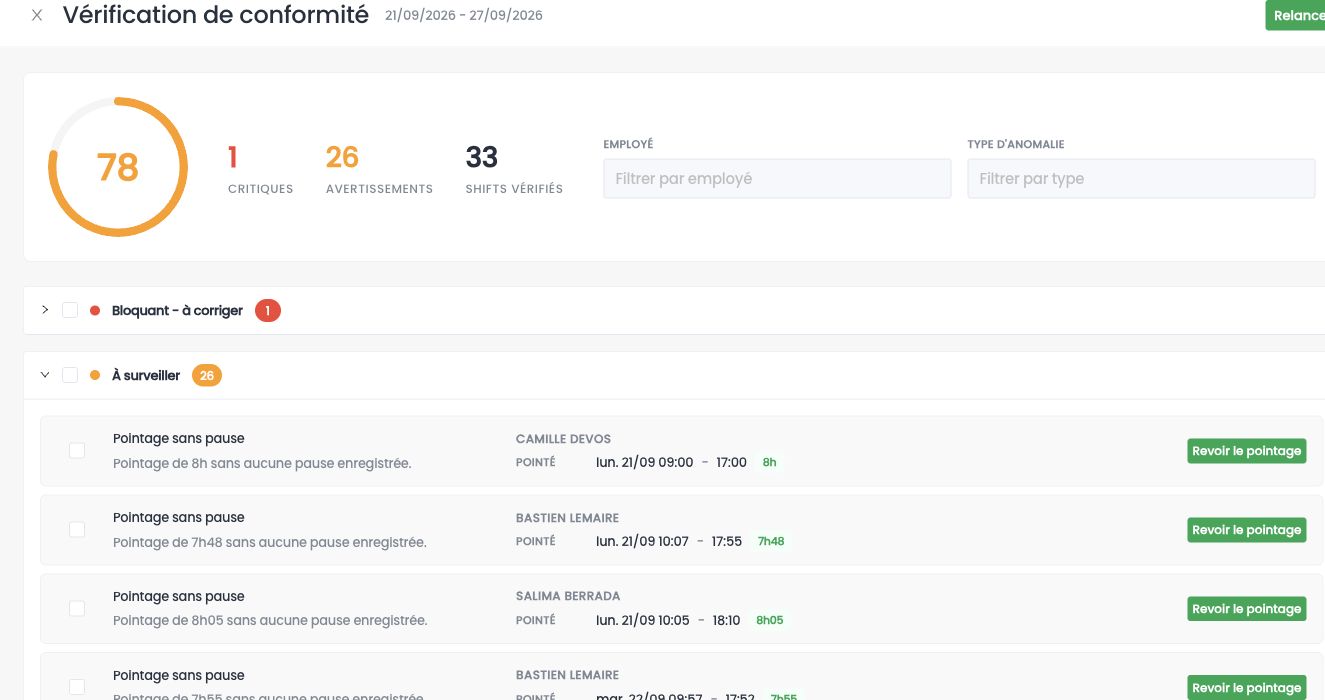
Task: Open the Filtrer par type filter
Action: pyautogui.click(x=1141, y=179)
